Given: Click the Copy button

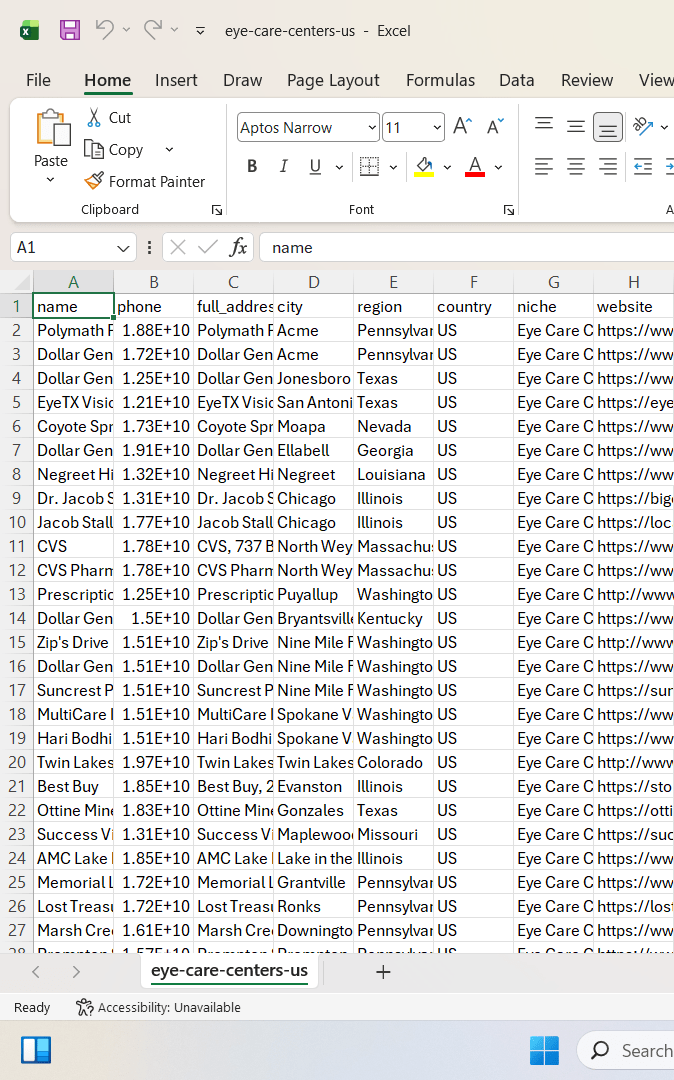Looking at the screenshot, I should point(114,149).
